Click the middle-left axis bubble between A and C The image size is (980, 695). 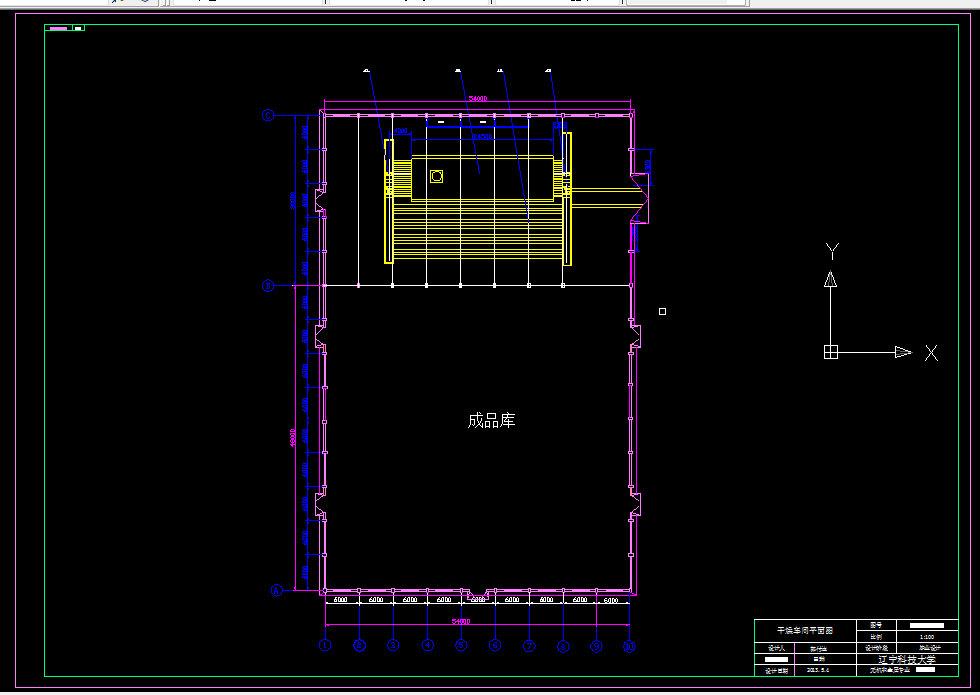click(x=268, y=286)
